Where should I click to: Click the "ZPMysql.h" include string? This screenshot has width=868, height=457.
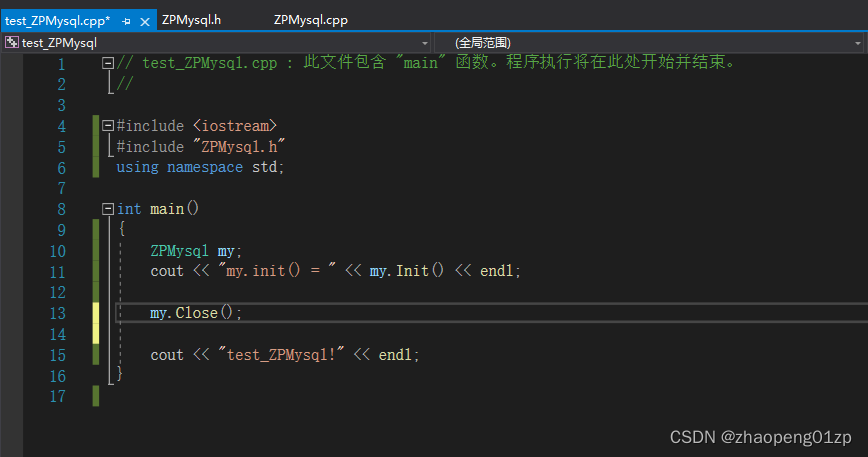click(x=239, y=147)
